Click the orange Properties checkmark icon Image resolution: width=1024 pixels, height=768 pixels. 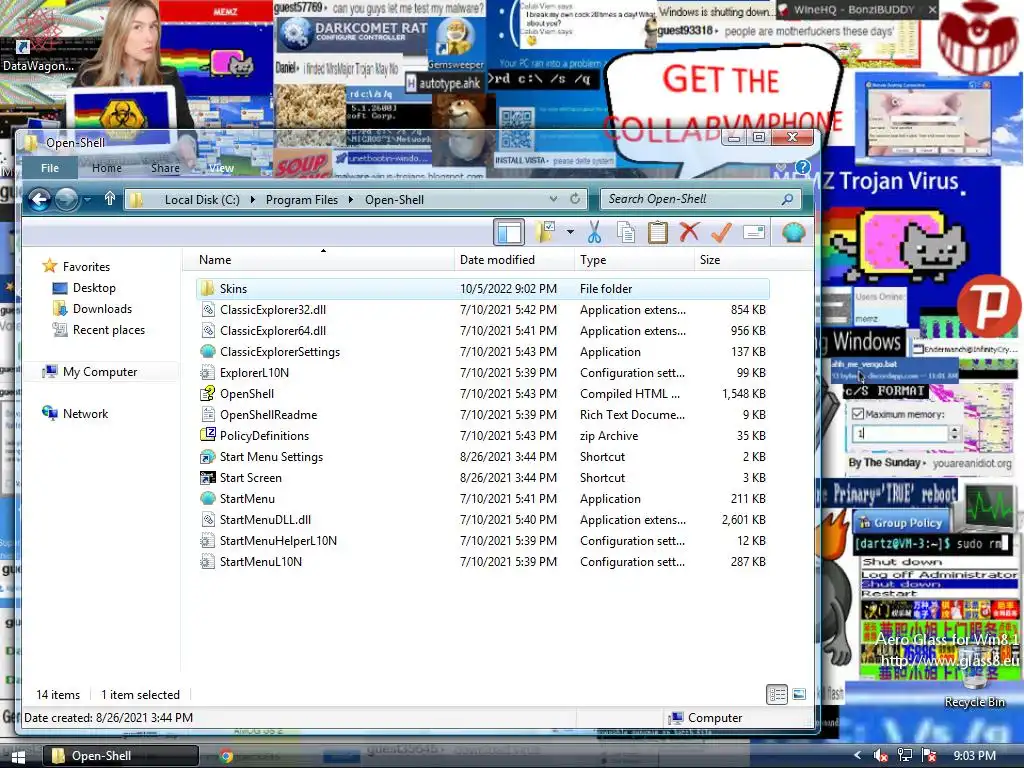tap(721, 232)
